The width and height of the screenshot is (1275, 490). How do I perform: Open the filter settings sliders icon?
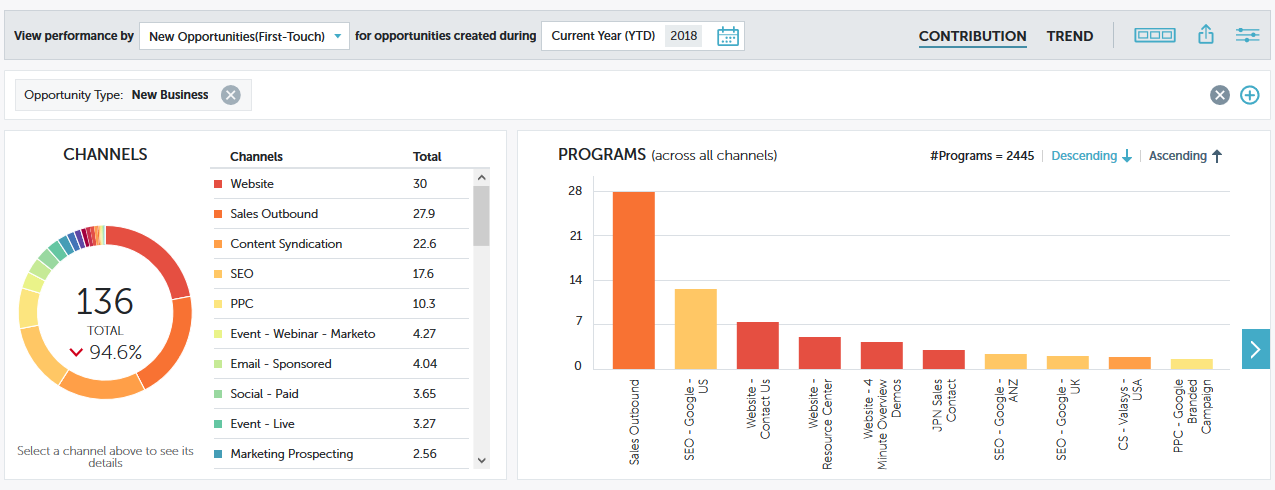pos(1247,35)
